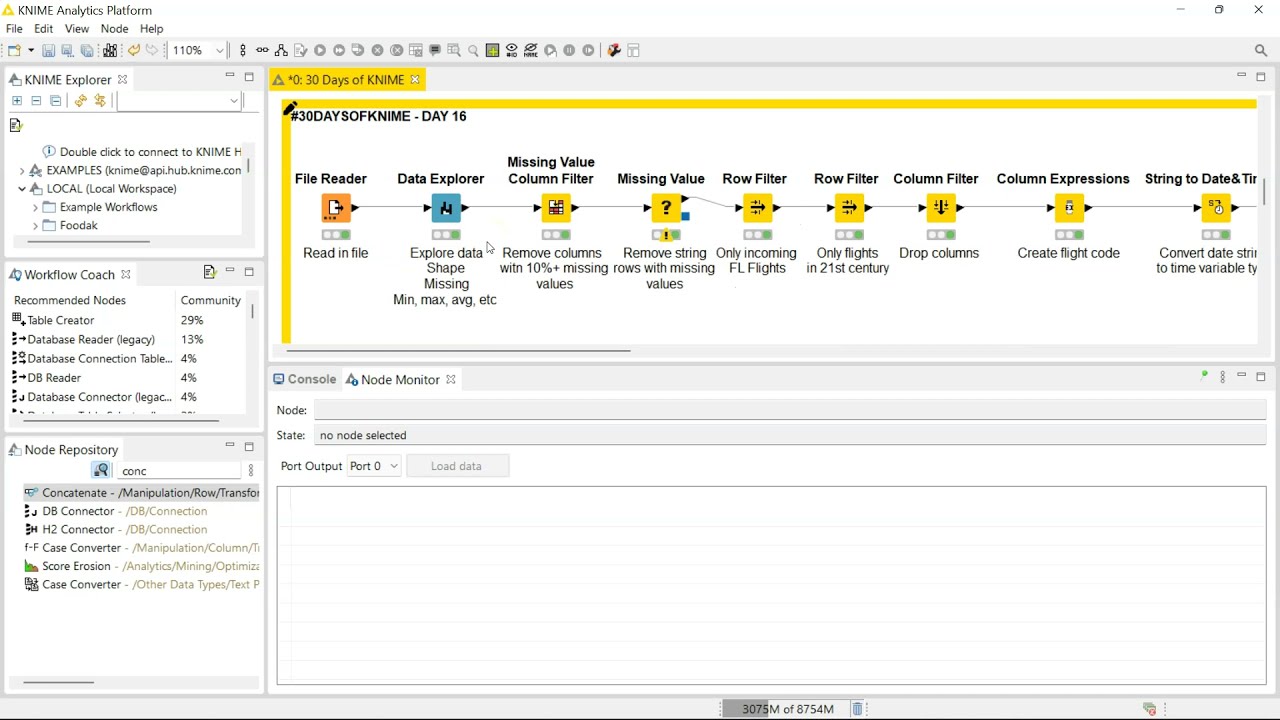This screenshot has width=1280, height=720.
Task: Click the Load data button
Action: click(x=457, y=466)
